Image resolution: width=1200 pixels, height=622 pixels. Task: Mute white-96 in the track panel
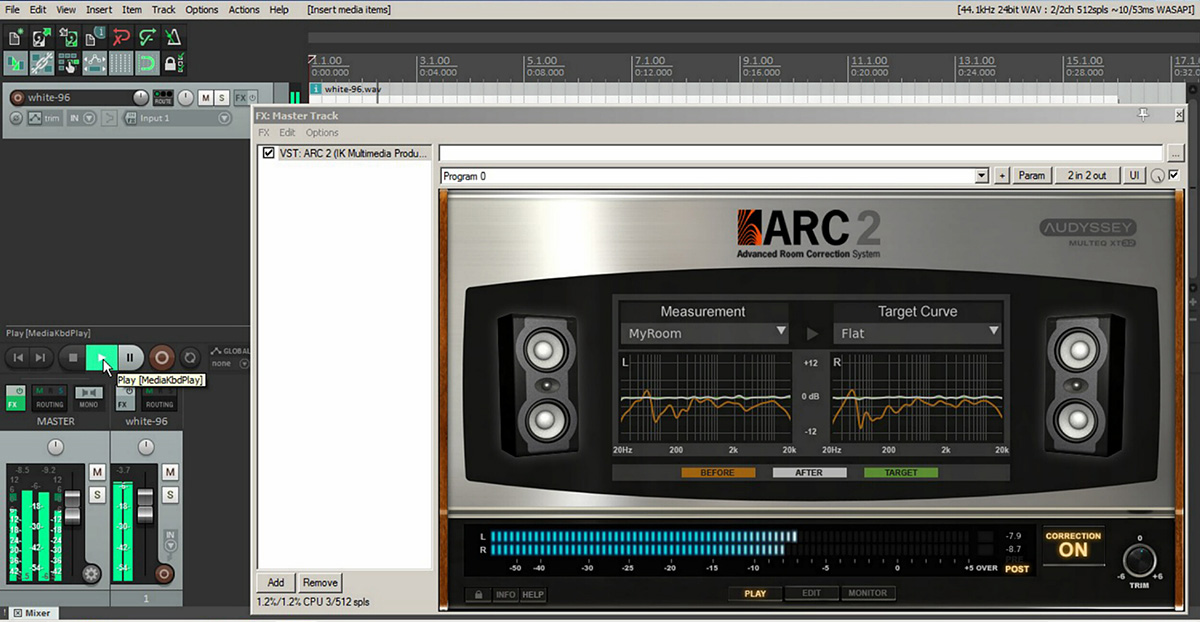click(205, 98)
